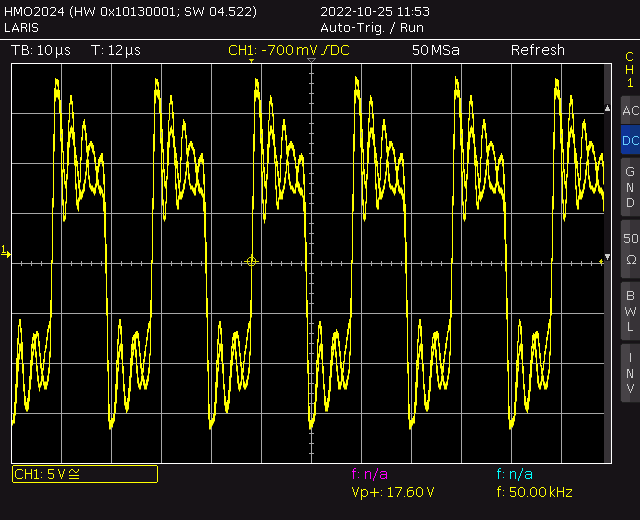This screenshot has width=640, height=520.
Task: Select GND coupling option
Action: [630, 187]
